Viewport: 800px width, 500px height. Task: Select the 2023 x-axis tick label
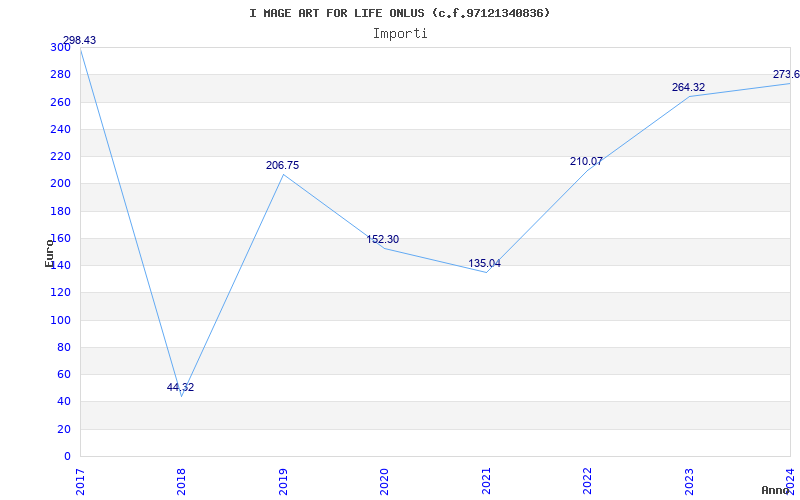tap(689, 481)
